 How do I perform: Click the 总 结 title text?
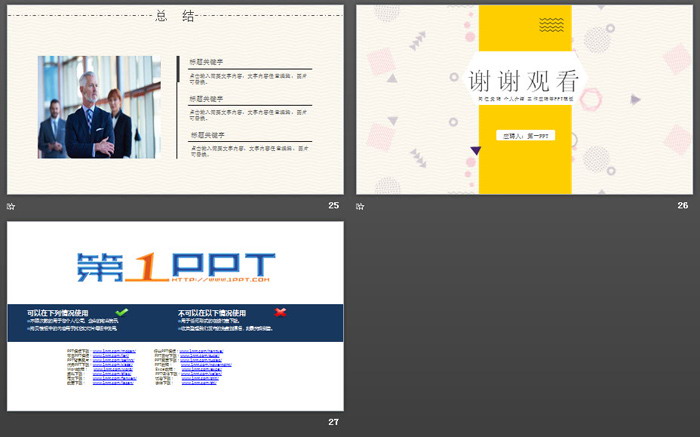click(175, 17)
